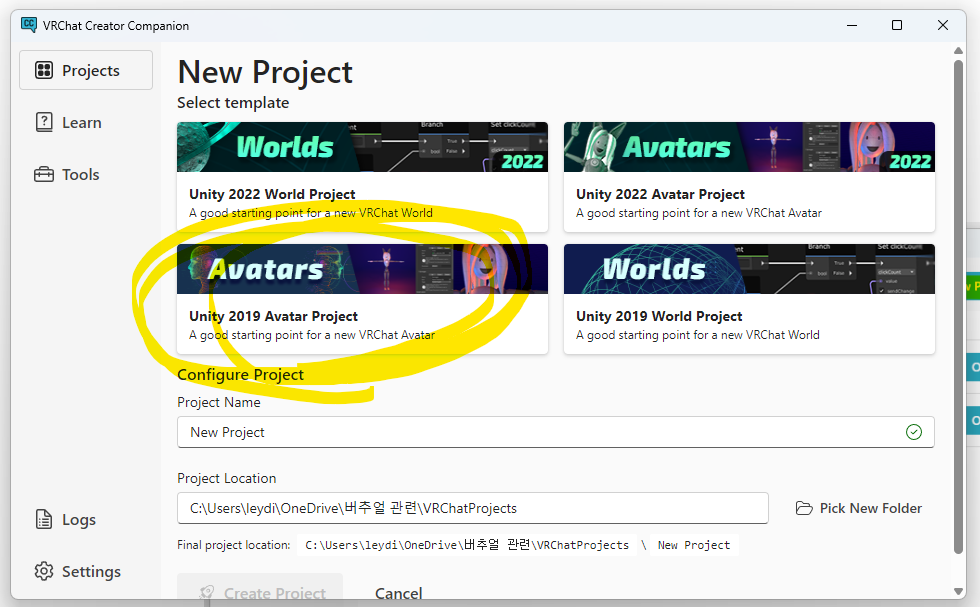Viewport: 980px width, 607px height.
Task: Select the Unity 2022 World Project template
Action: (x=362, y=177)
